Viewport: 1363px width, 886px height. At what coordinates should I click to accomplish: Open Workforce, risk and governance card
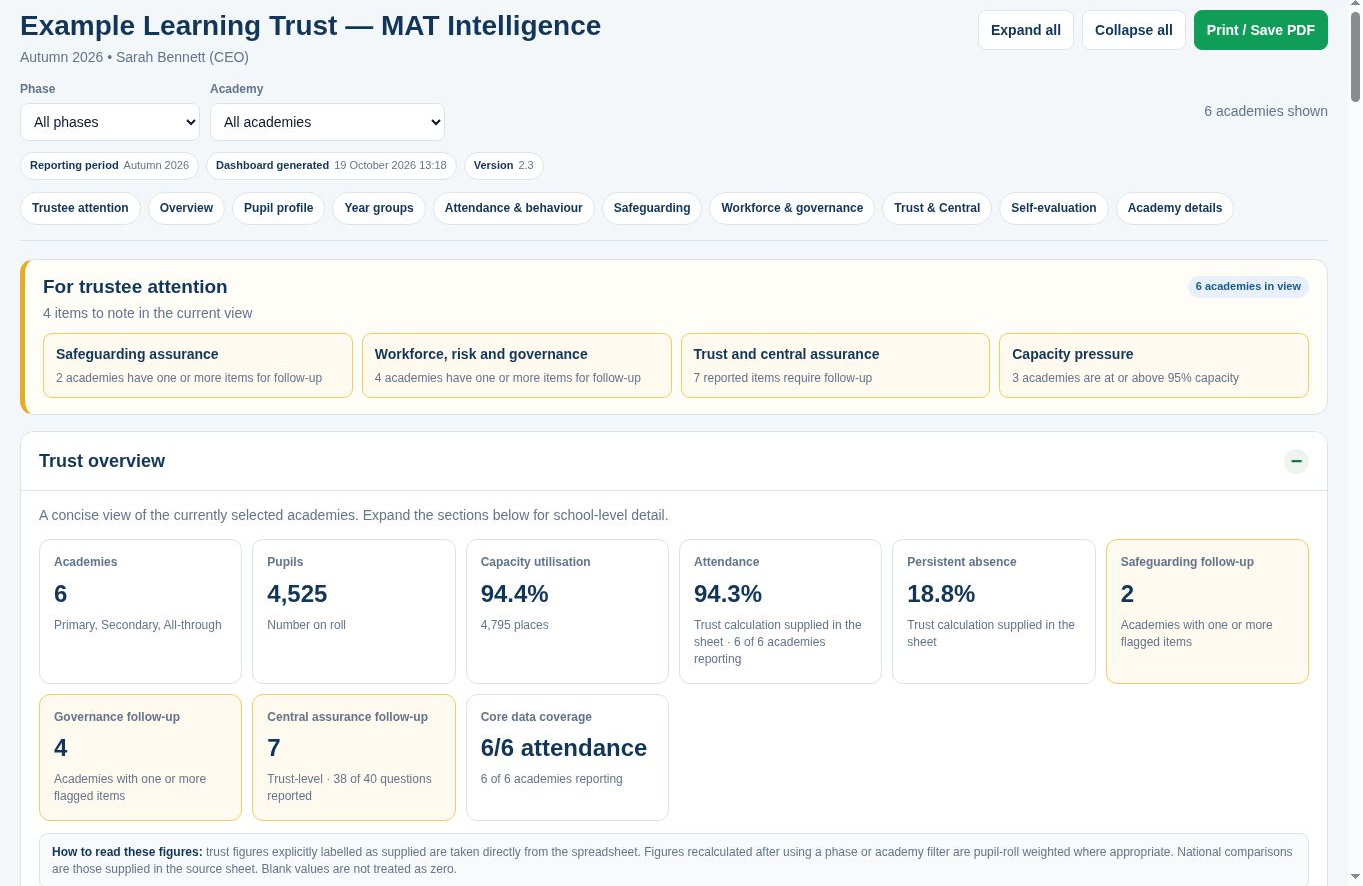click(x=517, y=365)
